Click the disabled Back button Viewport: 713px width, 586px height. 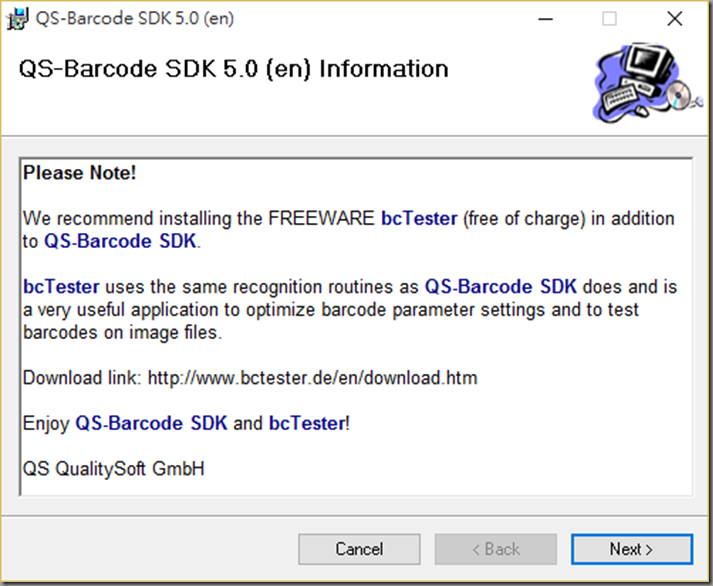(x=496, y=549)
